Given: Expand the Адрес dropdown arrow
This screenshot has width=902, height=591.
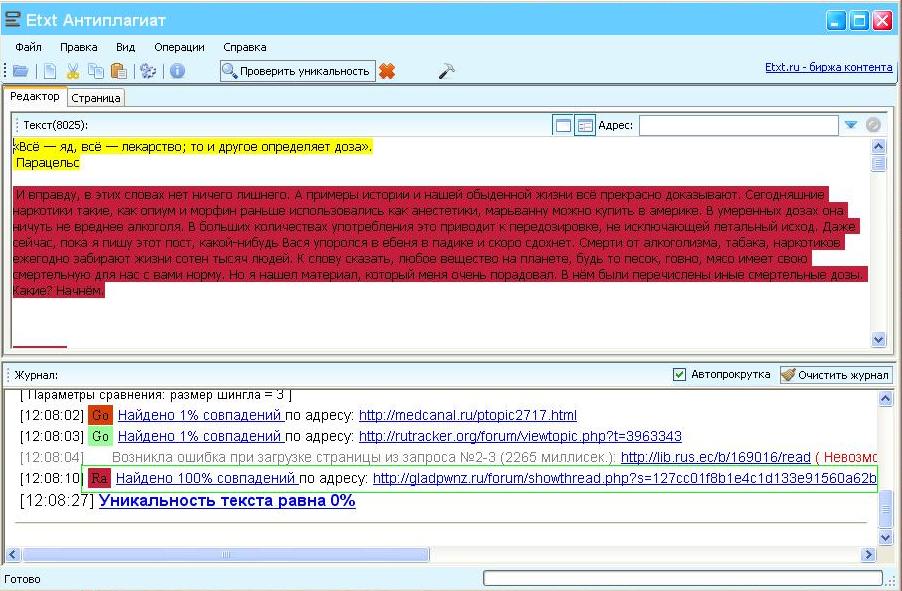Looking at the screenshot, I should (x=850, y=125).
